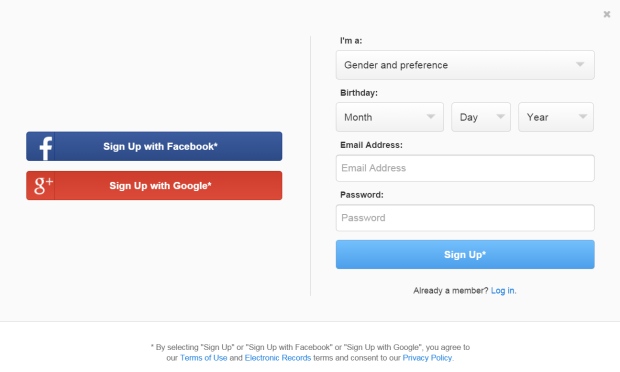Click the bold "Password:" label

tap(361, 195)
